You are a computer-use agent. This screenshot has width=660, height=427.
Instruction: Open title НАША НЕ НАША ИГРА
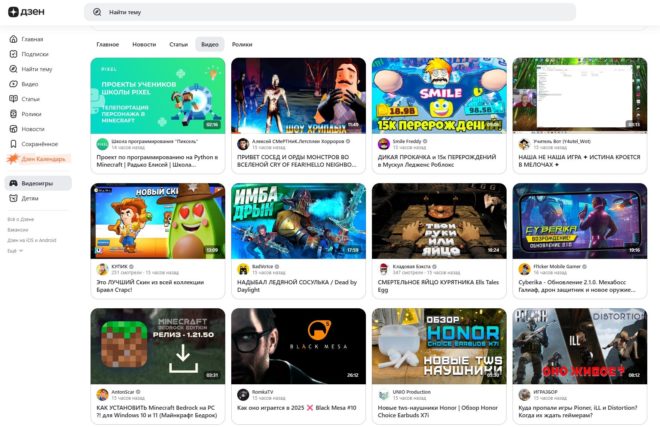pyautogui.click(x=579, y=160)
